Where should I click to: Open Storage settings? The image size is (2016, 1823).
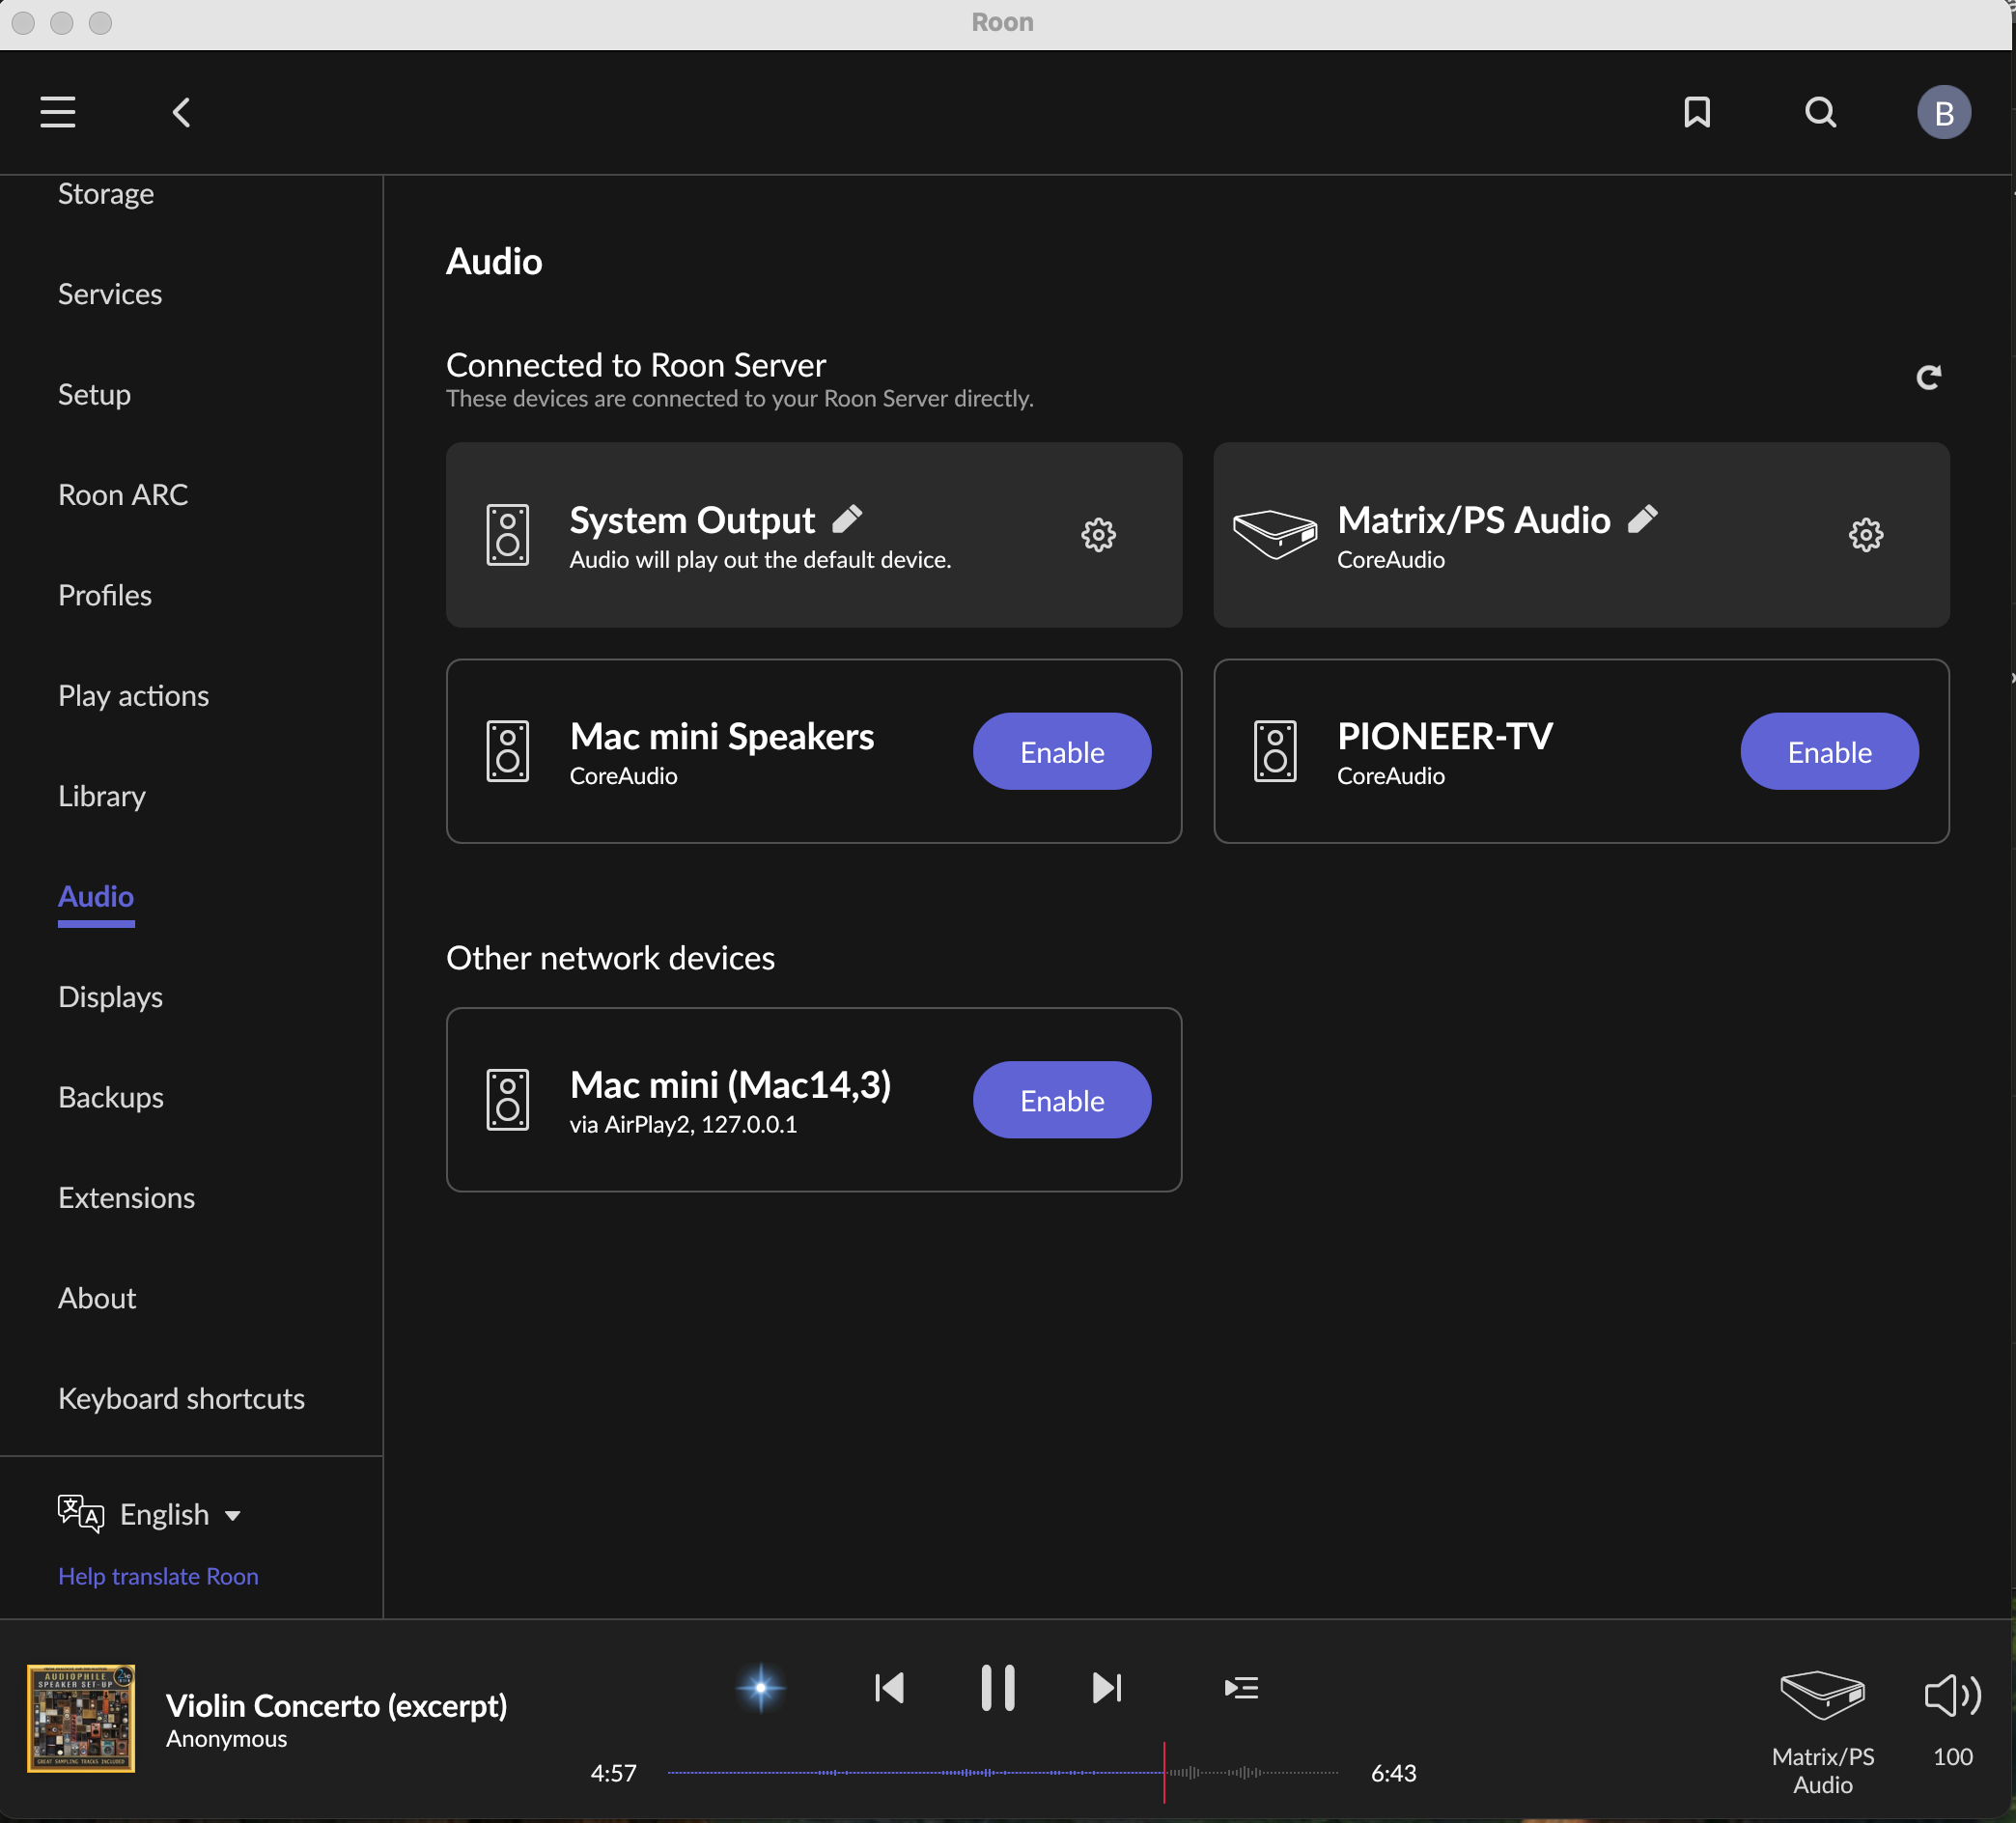[106, 193]
